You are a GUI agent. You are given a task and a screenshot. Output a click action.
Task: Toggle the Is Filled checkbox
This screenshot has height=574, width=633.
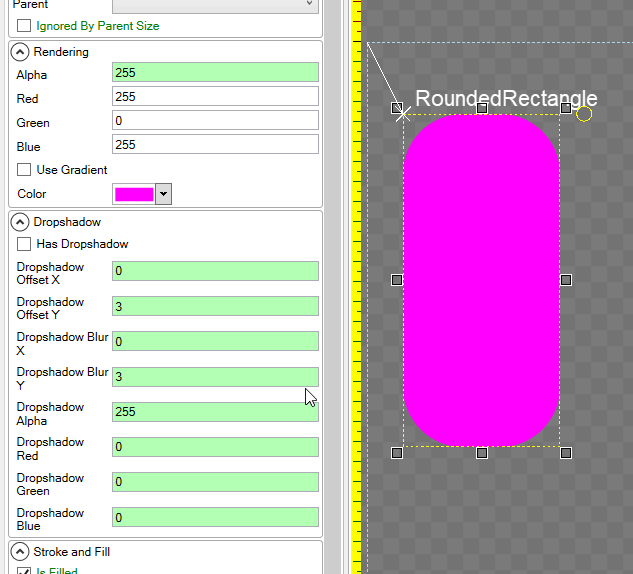[24, 571]
